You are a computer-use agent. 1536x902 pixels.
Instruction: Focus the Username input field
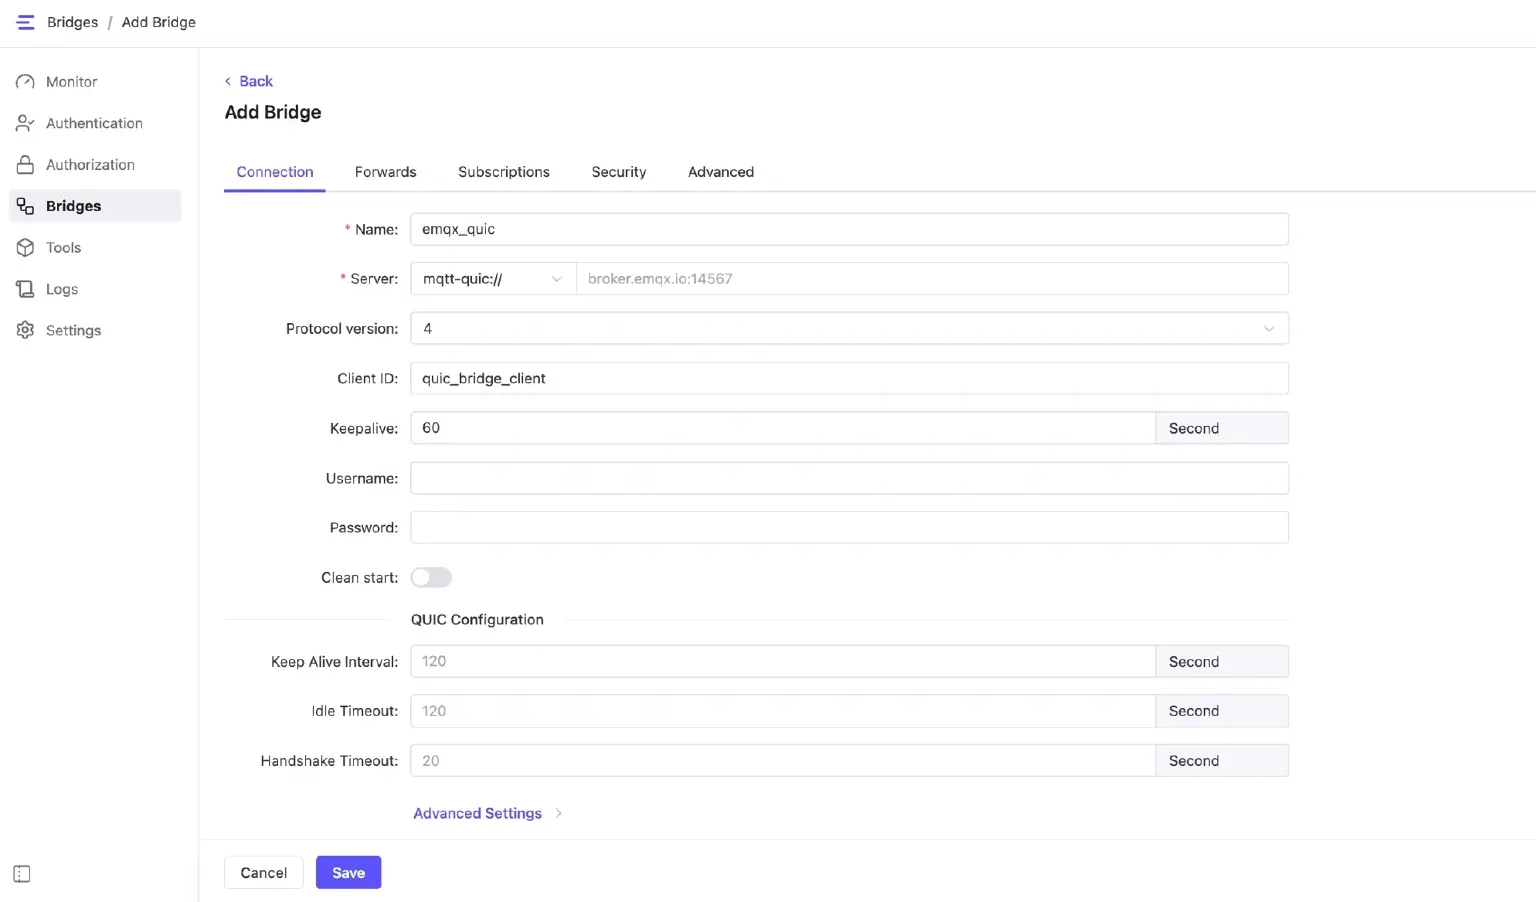[x=848, y=478]
